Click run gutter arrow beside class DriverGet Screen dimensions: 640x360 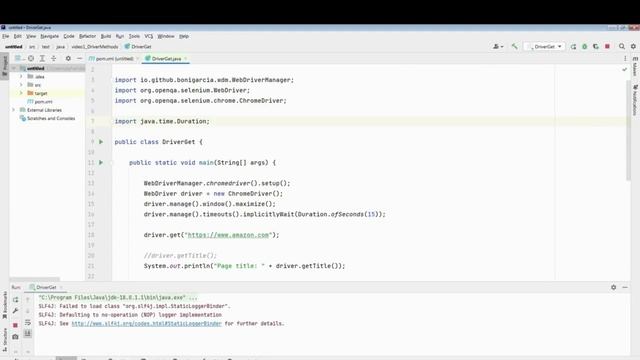coord(101,142)
